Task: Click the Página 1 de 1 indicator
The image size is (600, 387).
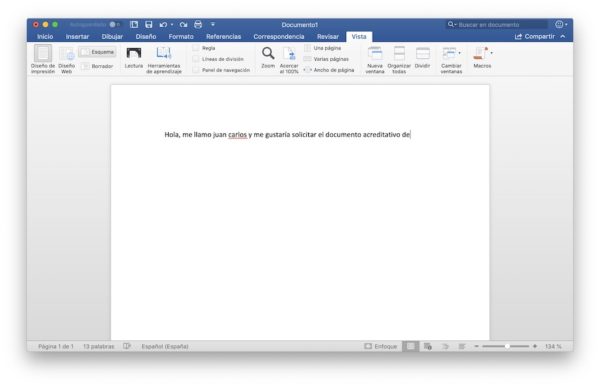Action: click(55, 346)
